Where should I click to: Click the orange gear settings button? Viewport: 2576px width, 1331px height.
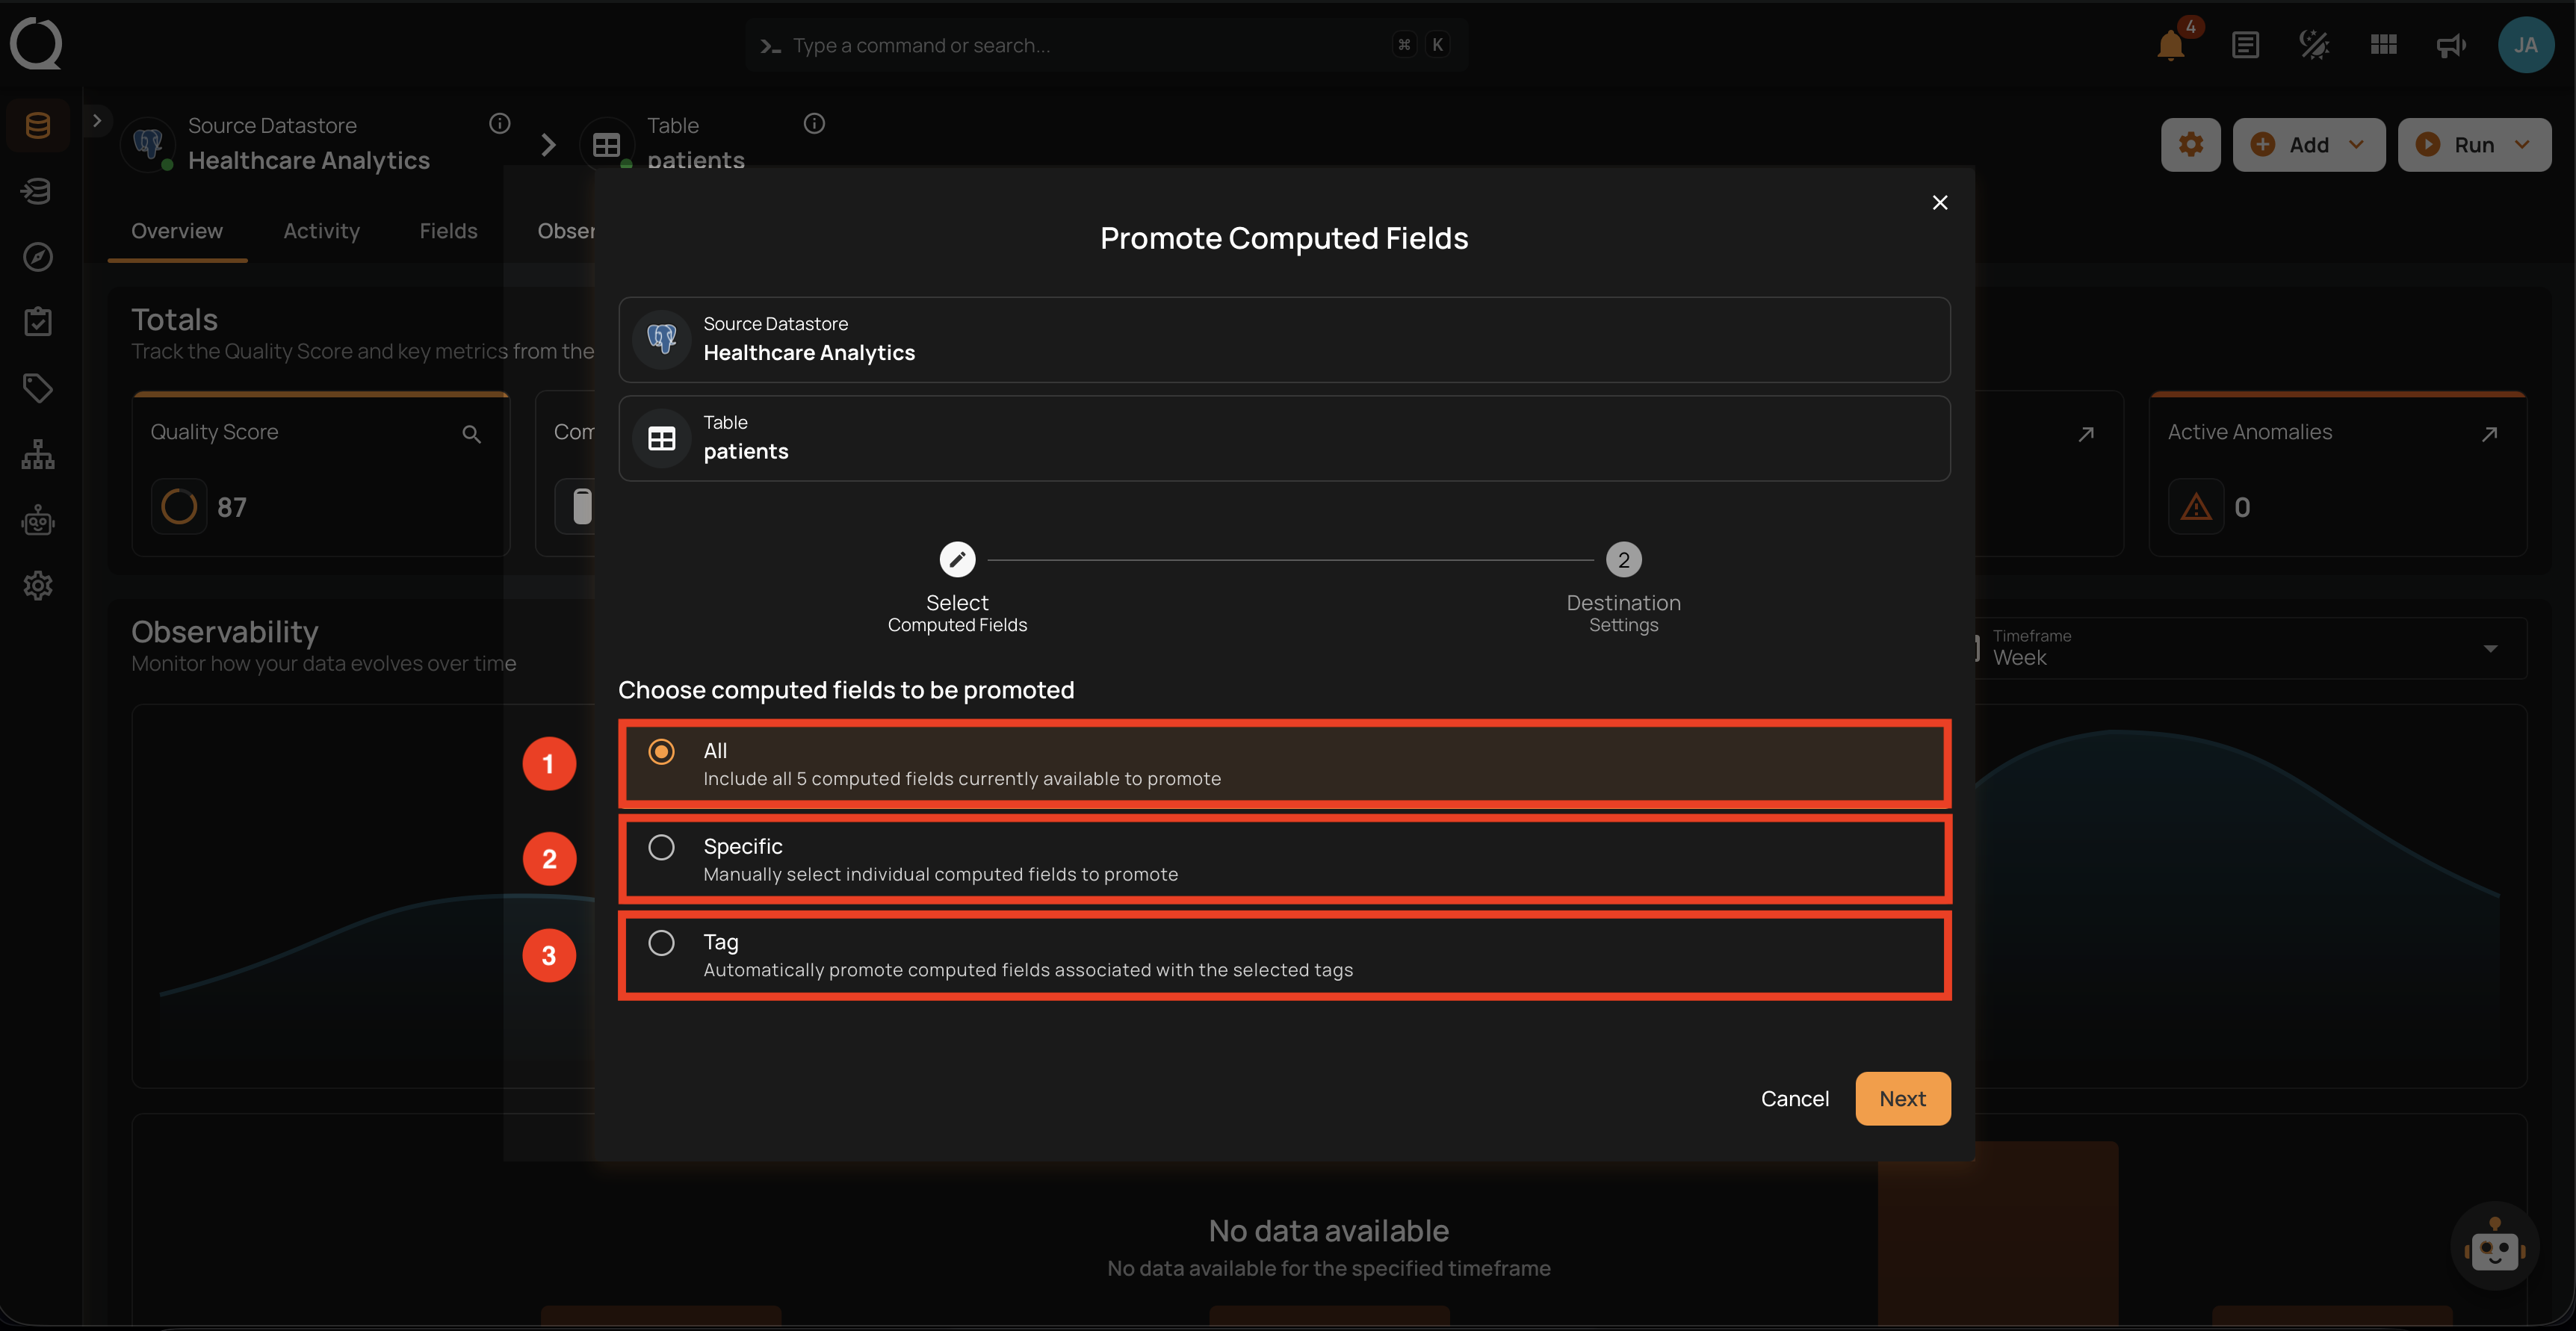[2190, 145]
